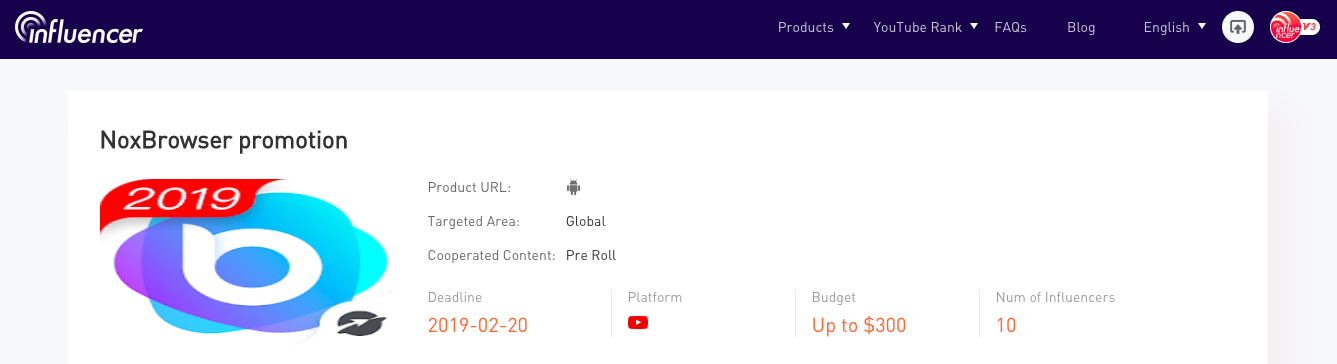Click the Influencer logo in header
Viewport: 1337px width, 364px height.
pos(79,28)
